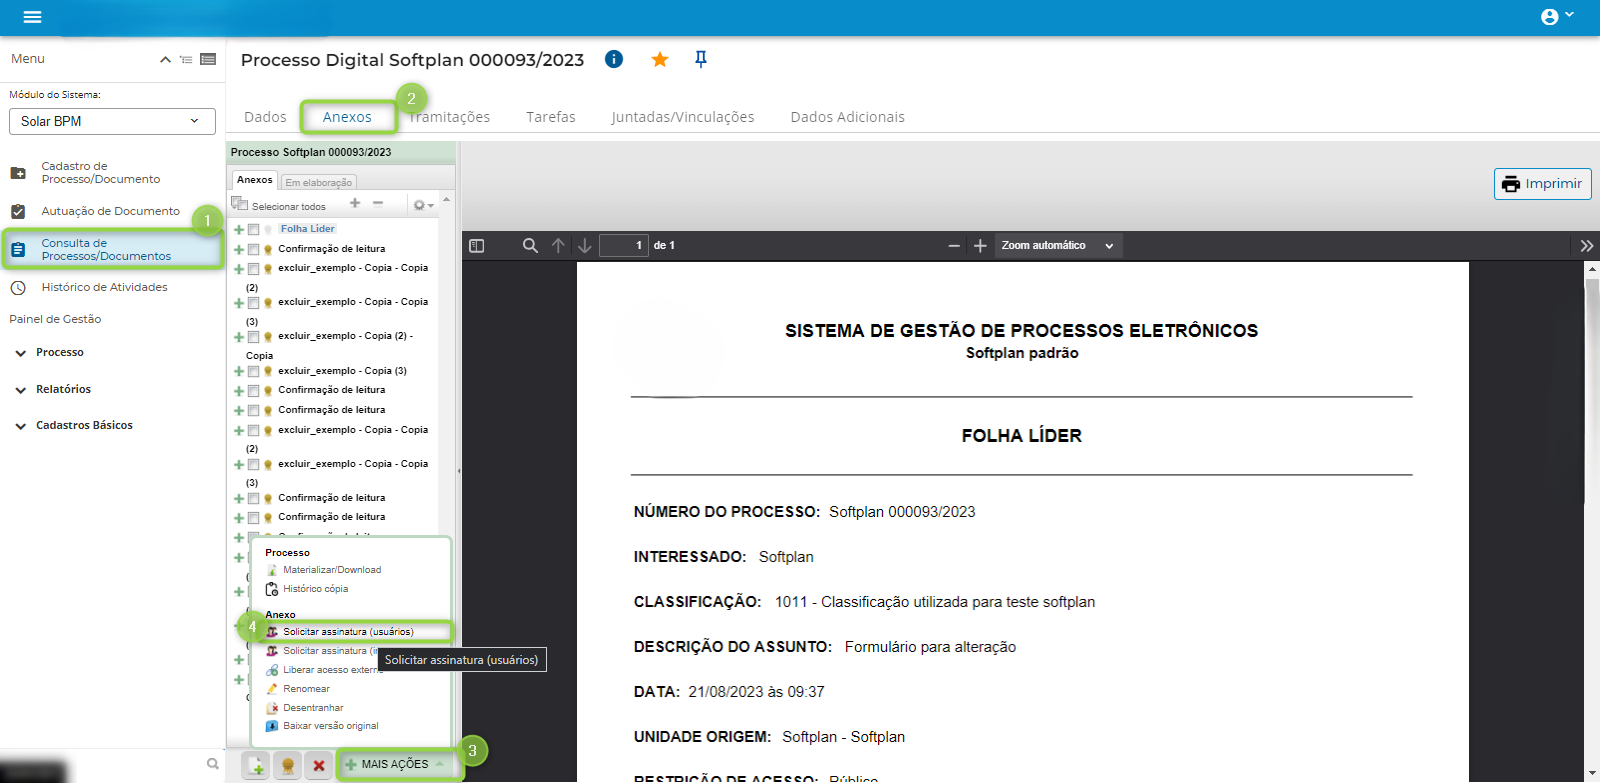Choose Liberar acesso externo option
The height and width of the screenshot is (783, 1600).
324,670
